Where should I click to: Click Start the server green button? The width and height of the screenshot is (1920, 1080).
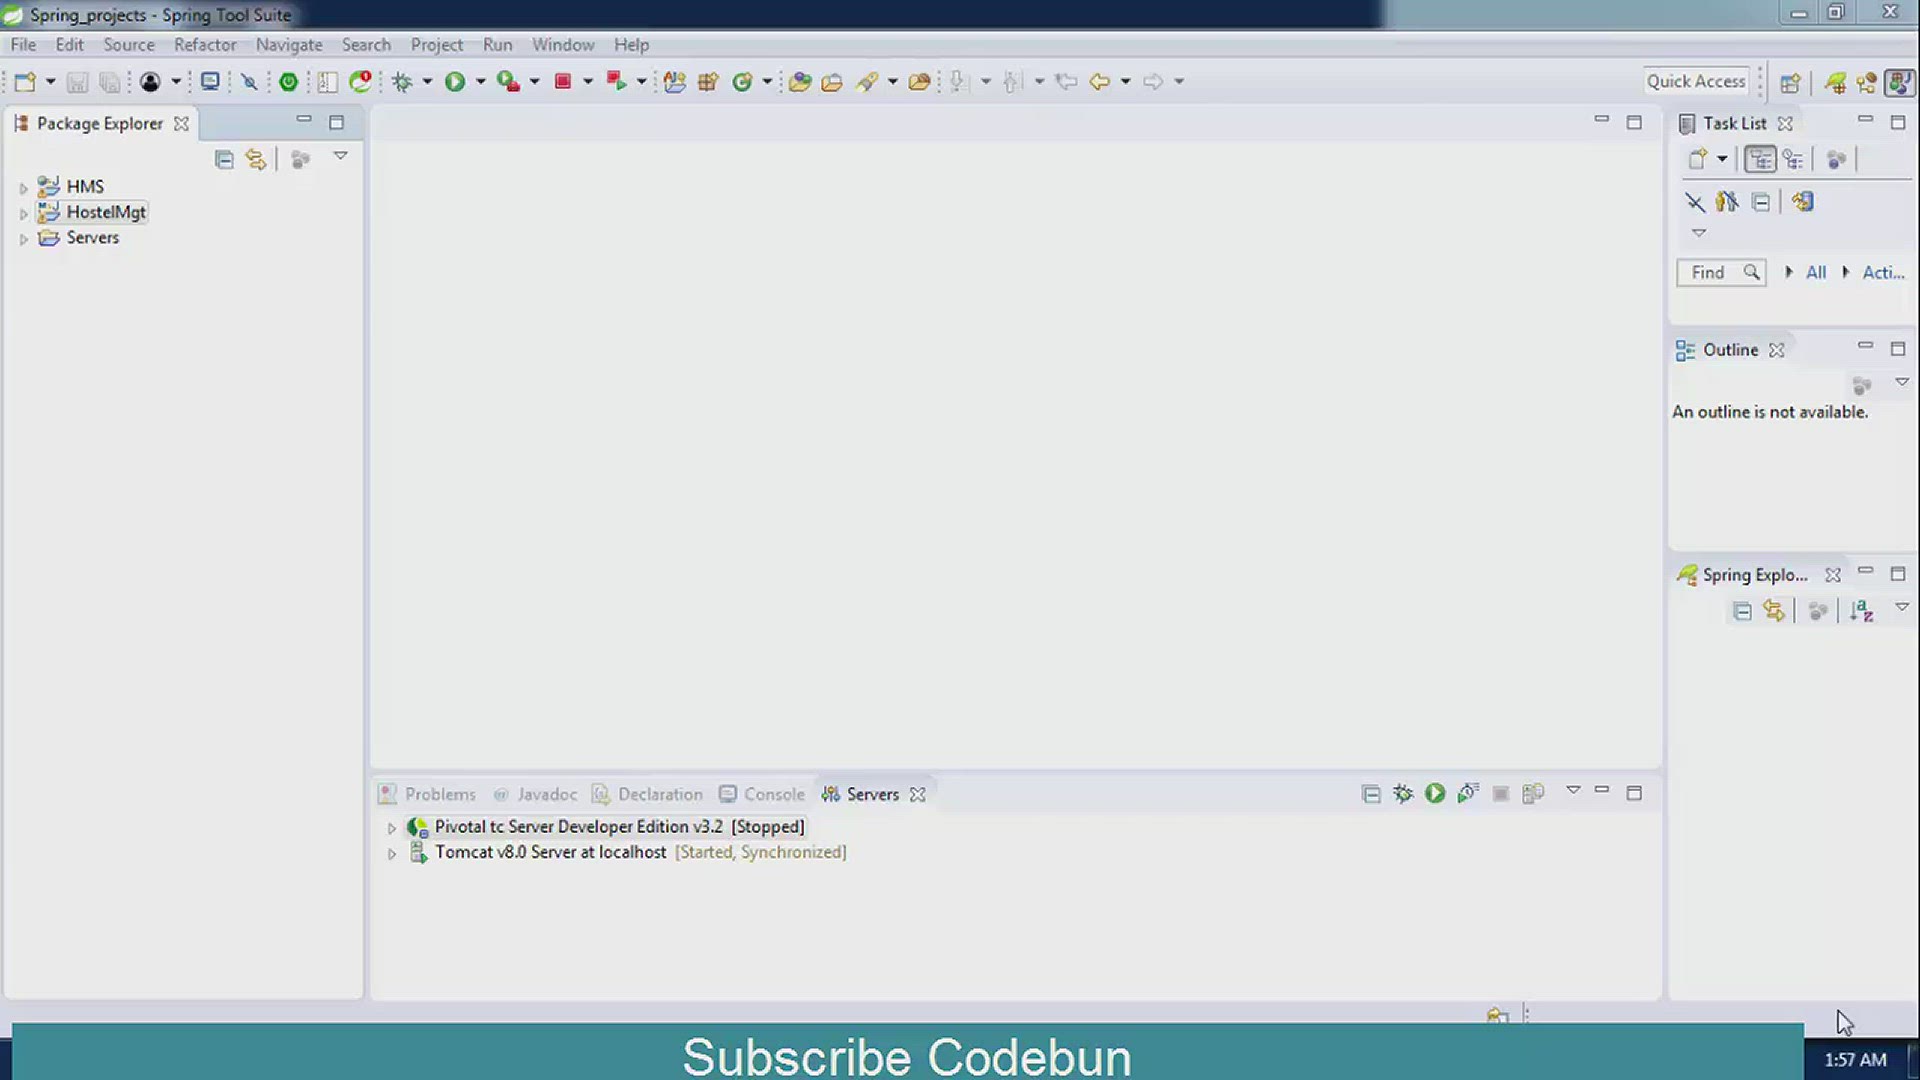1435,793
